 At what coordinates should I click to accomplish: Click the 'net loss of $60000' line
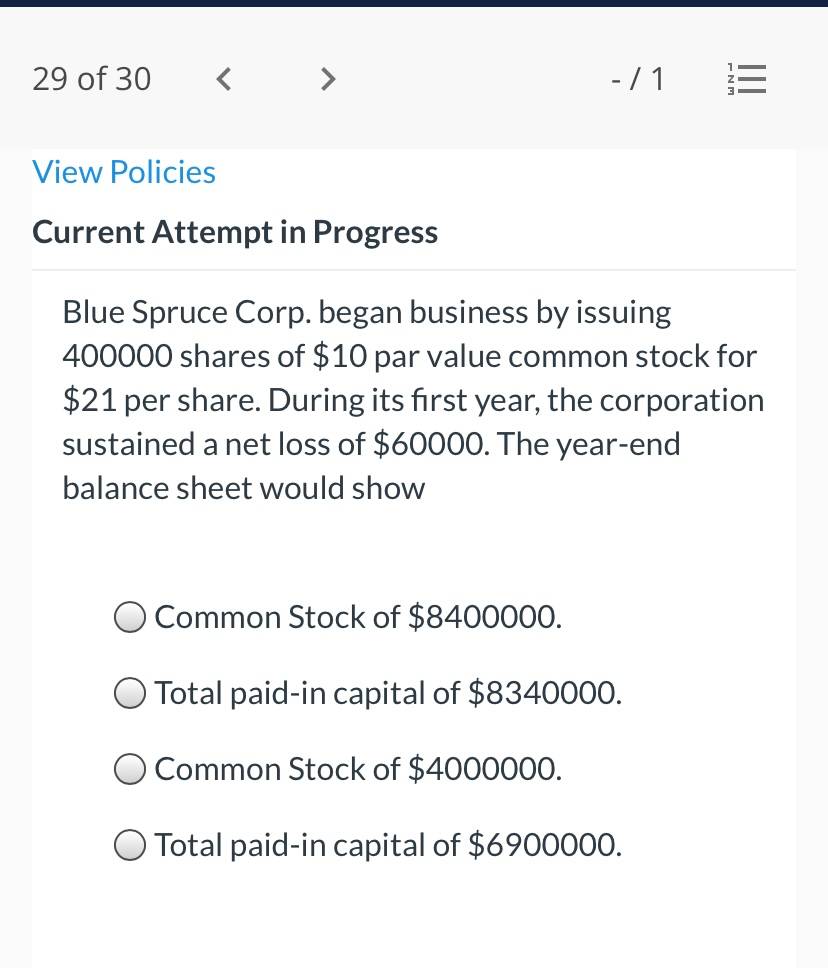[371, 444]
